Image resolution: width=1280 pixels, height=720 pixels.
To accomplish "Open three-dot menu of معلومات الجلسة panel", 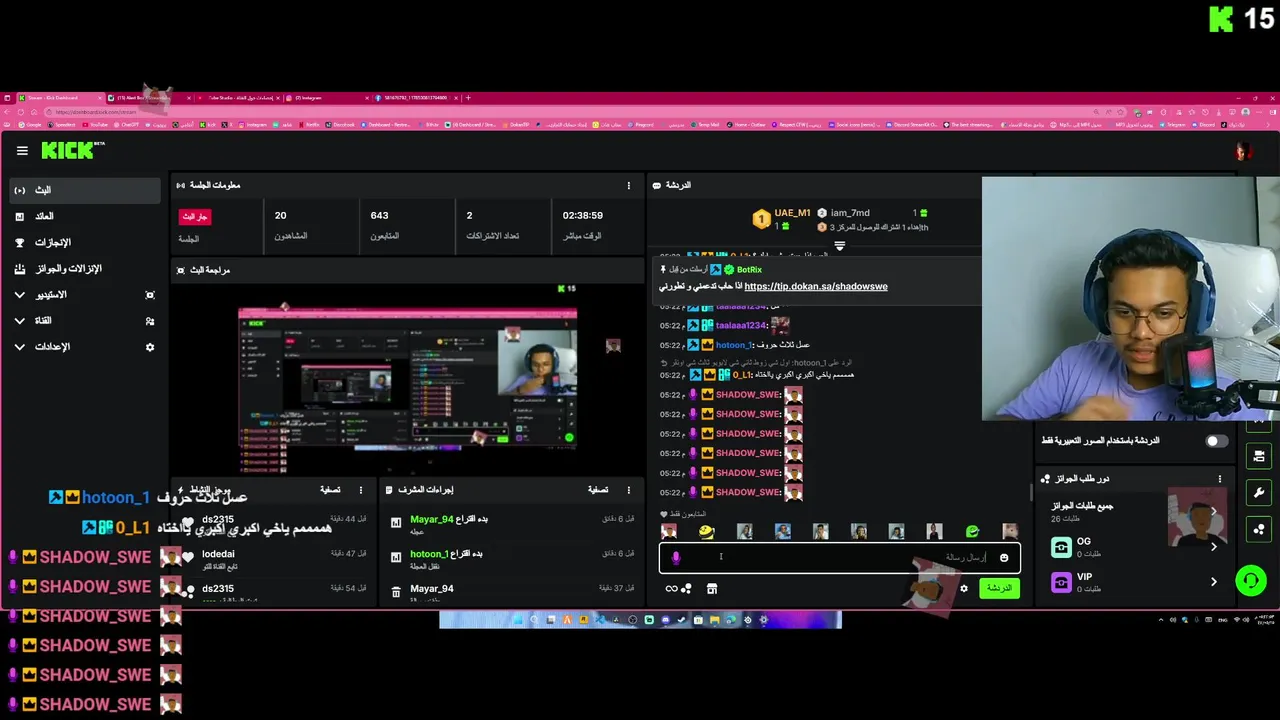I will (629, 185).
